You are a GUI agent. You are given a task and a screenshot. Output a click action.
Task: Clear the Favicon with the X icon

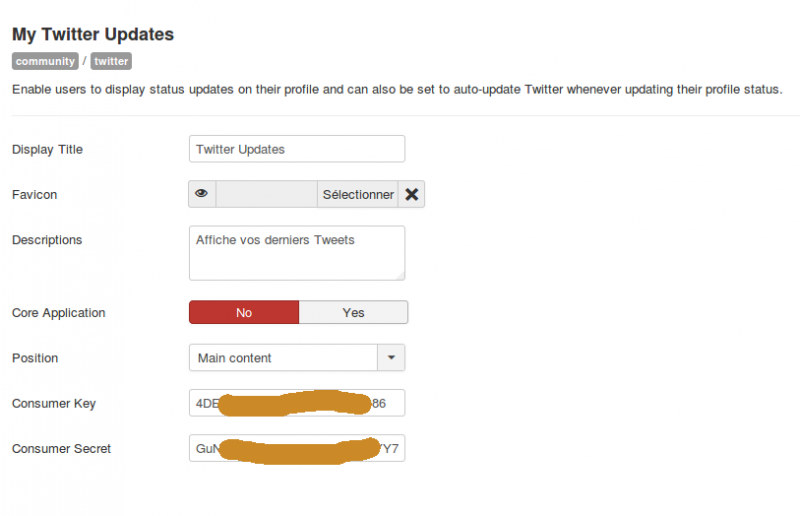click(412, 194)
